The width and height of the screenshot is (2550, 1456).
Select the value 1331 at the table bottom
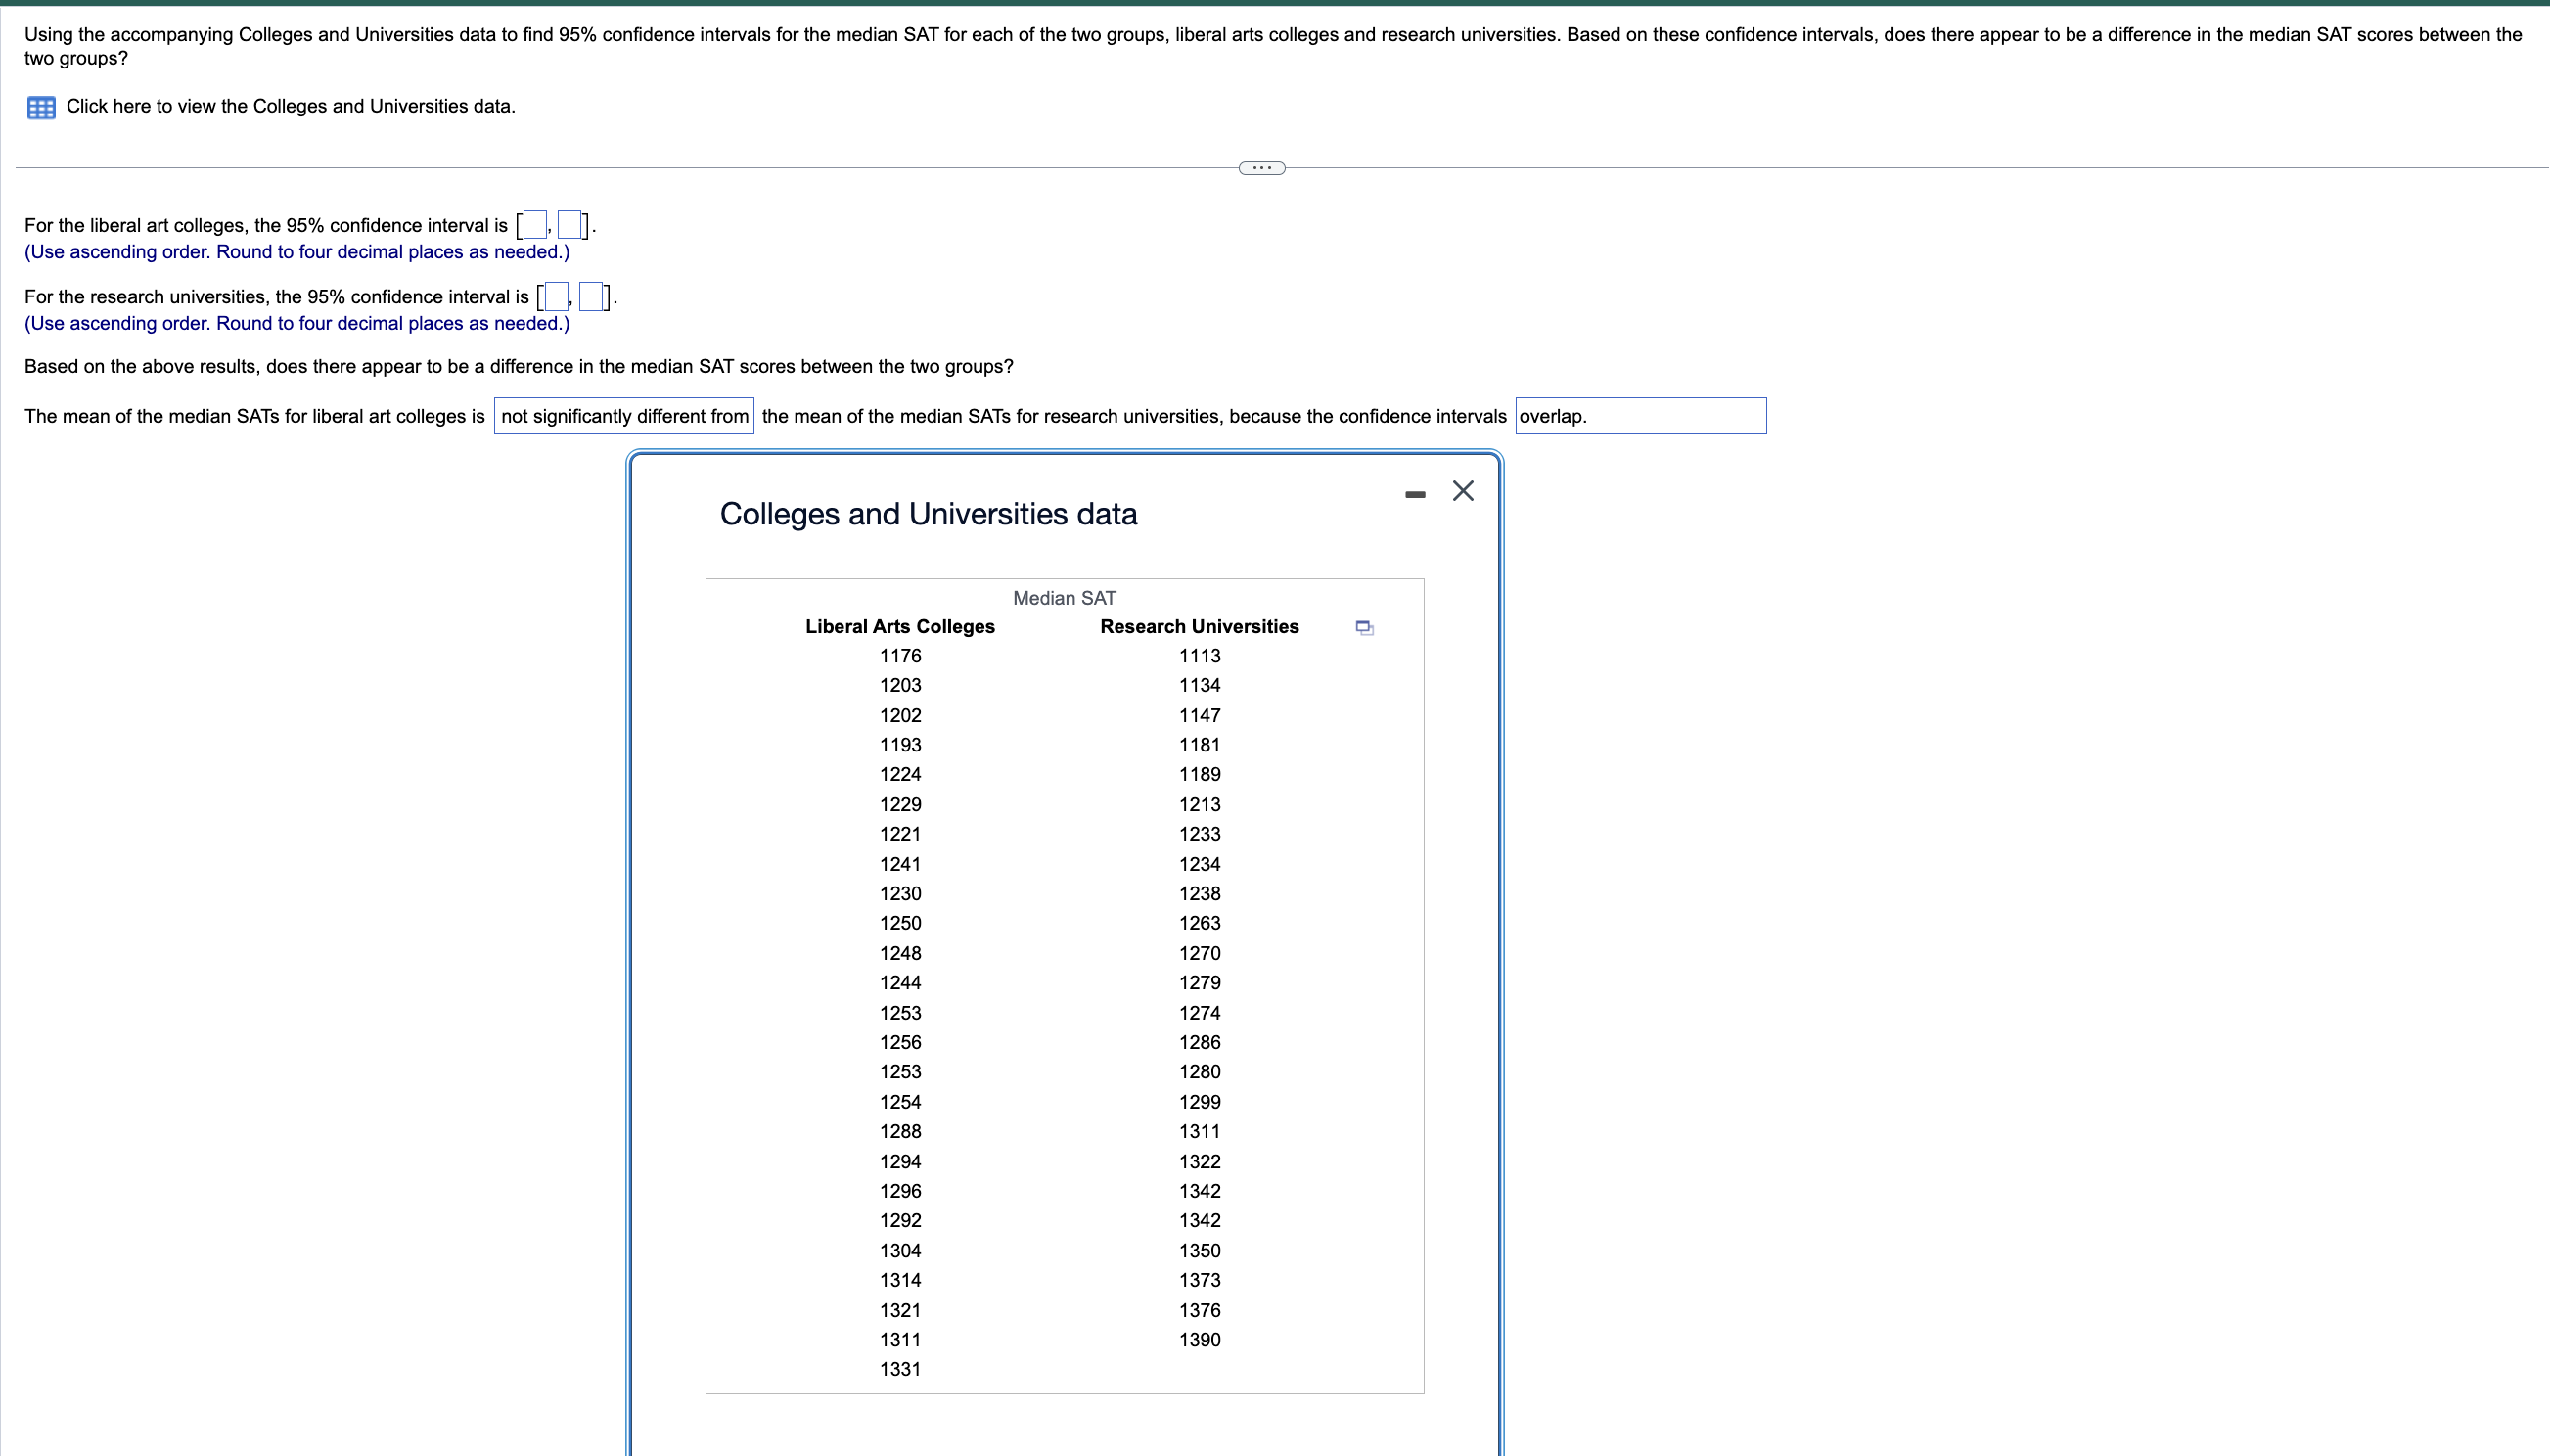[899, 1368]
